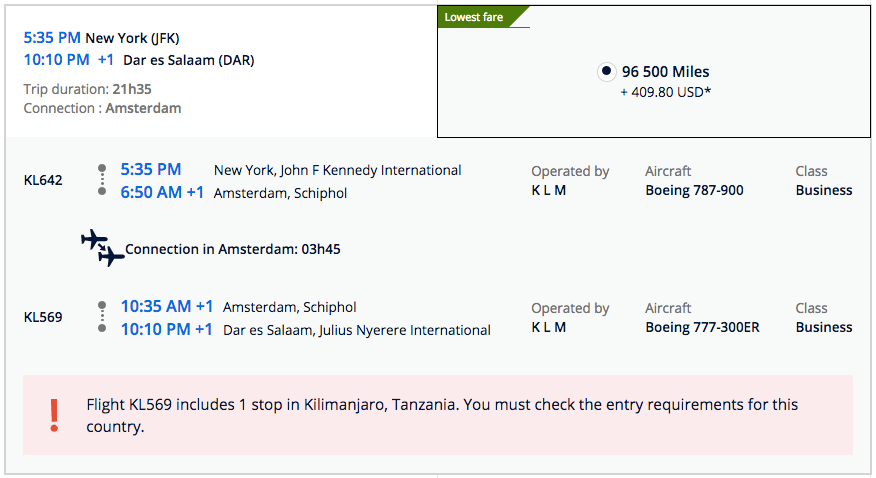Click New York, John F Kennedy International
Viewport: 876px width, 478px height.
tap(338, 170)
